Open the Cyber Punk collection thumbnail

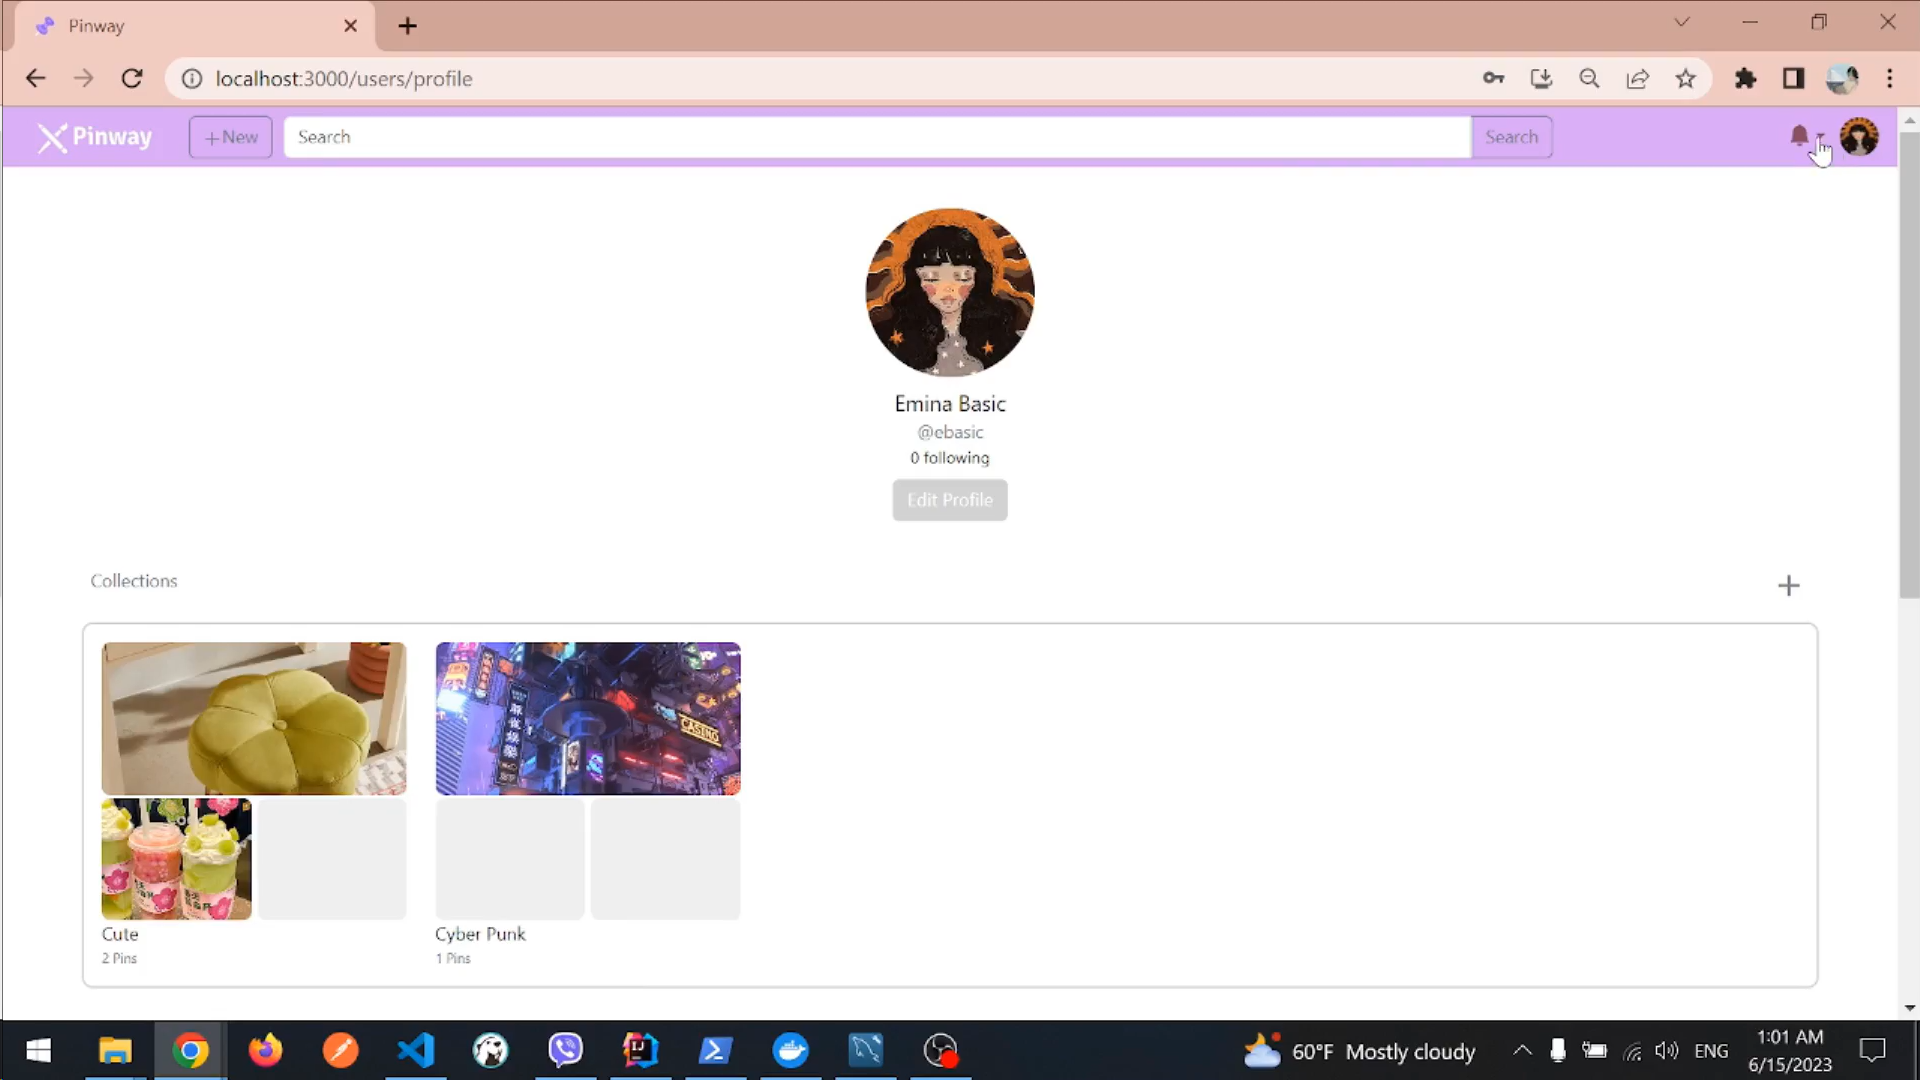tap(587, 718)
